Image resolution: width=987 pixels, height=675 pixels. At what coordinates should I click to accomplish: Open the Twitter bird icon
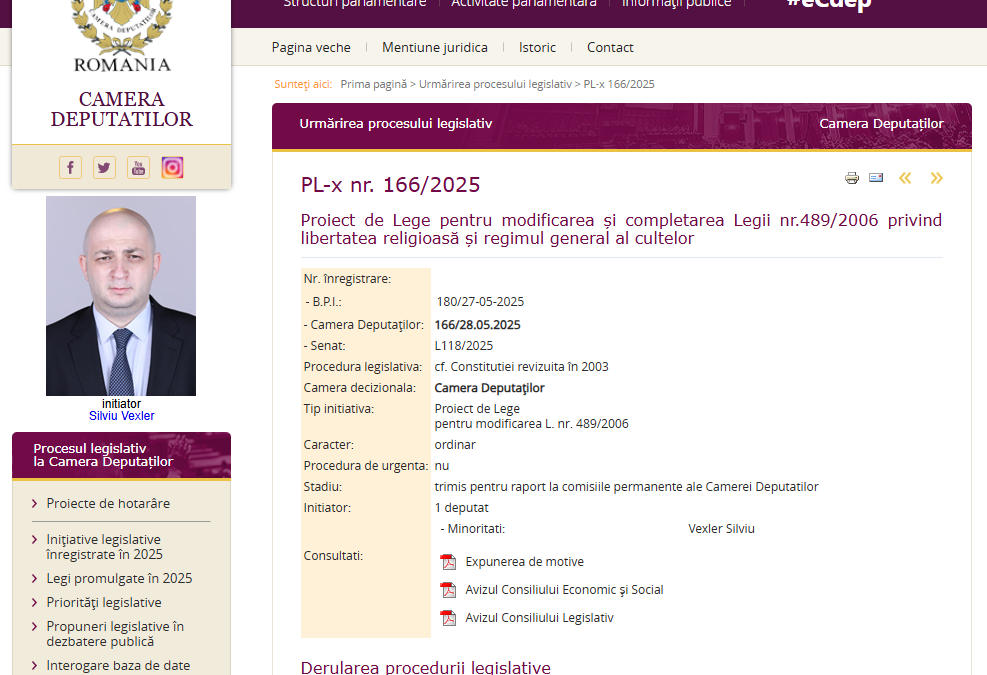[104, 167]
